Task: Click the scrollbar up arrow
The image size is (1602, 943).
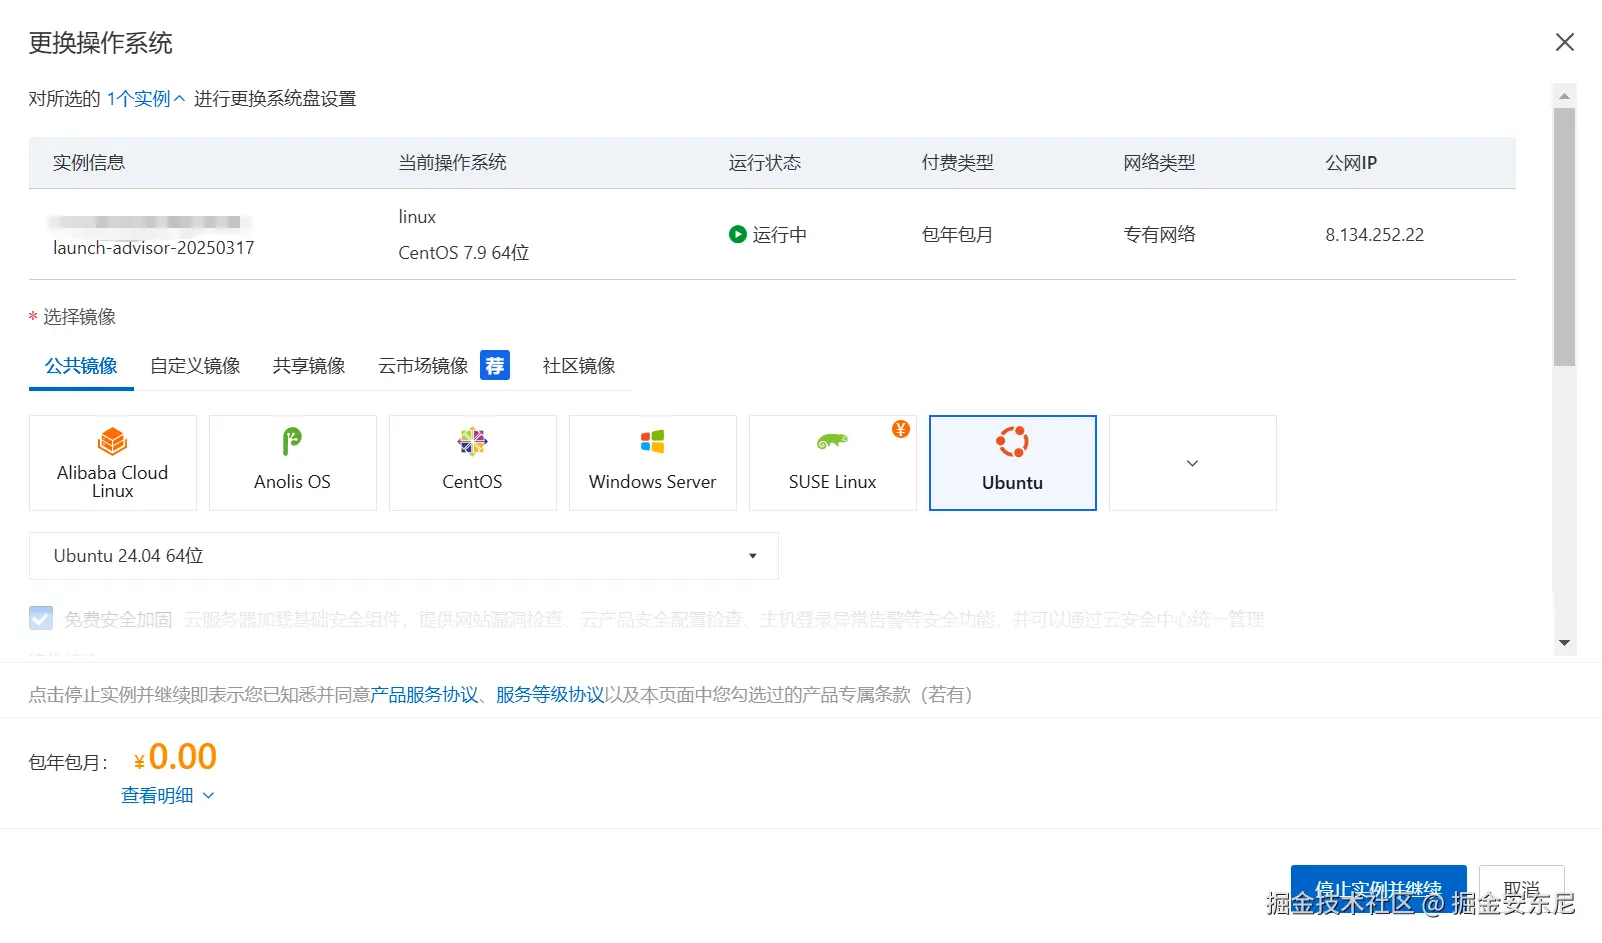Action: click(1565, 96)
